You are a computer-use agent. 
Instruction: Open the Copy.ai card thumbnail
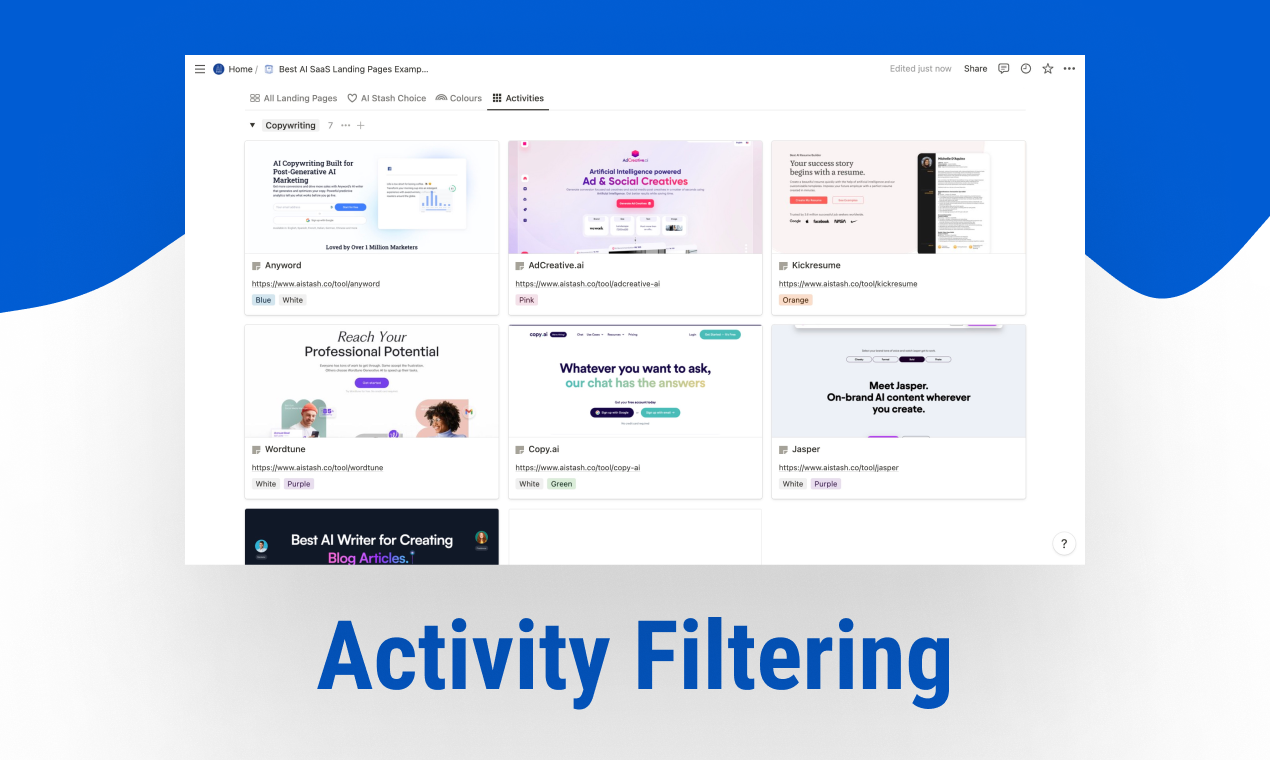coord(635,381)
